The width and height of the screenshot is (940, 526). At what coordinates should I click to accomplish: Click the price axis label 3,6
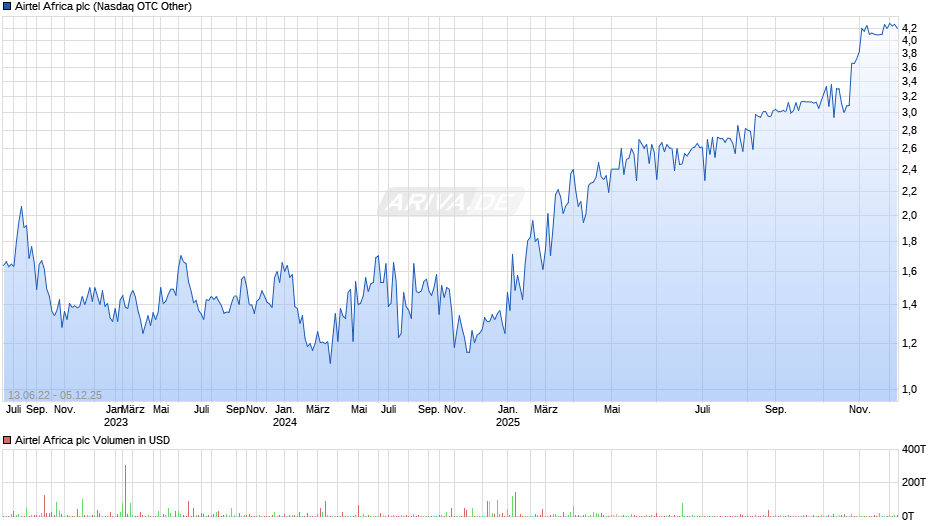(x=909, y=67)
